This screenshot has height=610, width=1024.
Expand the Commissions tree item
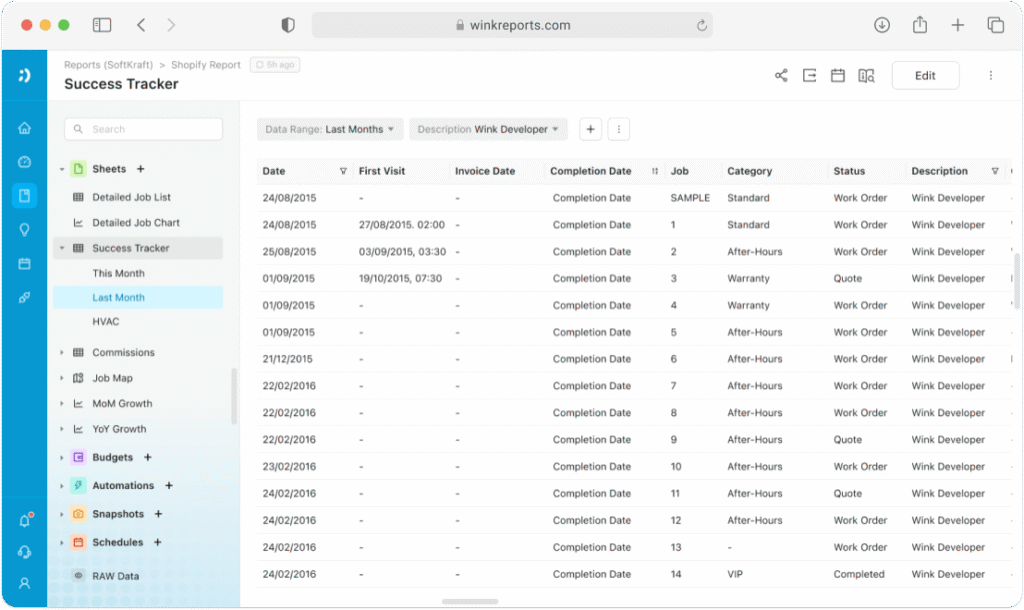(62, 353)
